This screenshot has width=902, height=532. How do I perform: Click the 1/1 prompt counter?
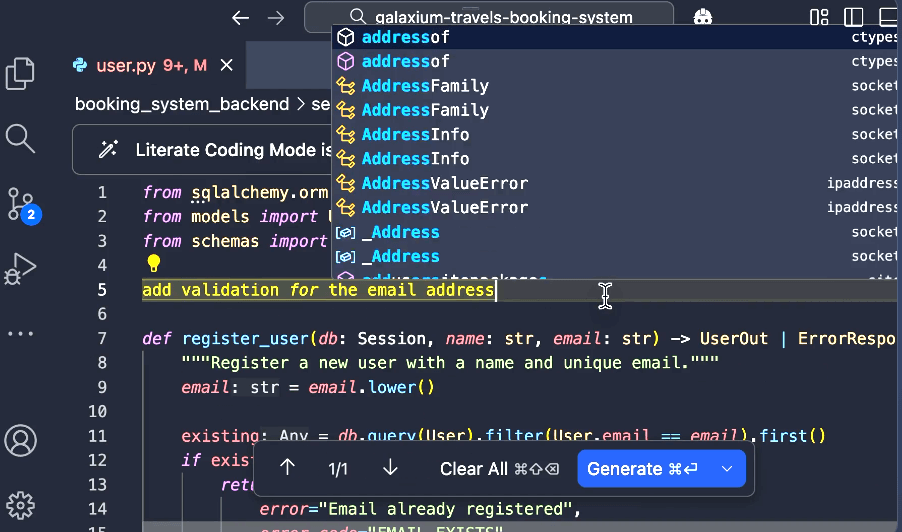(x=338, y=469)
